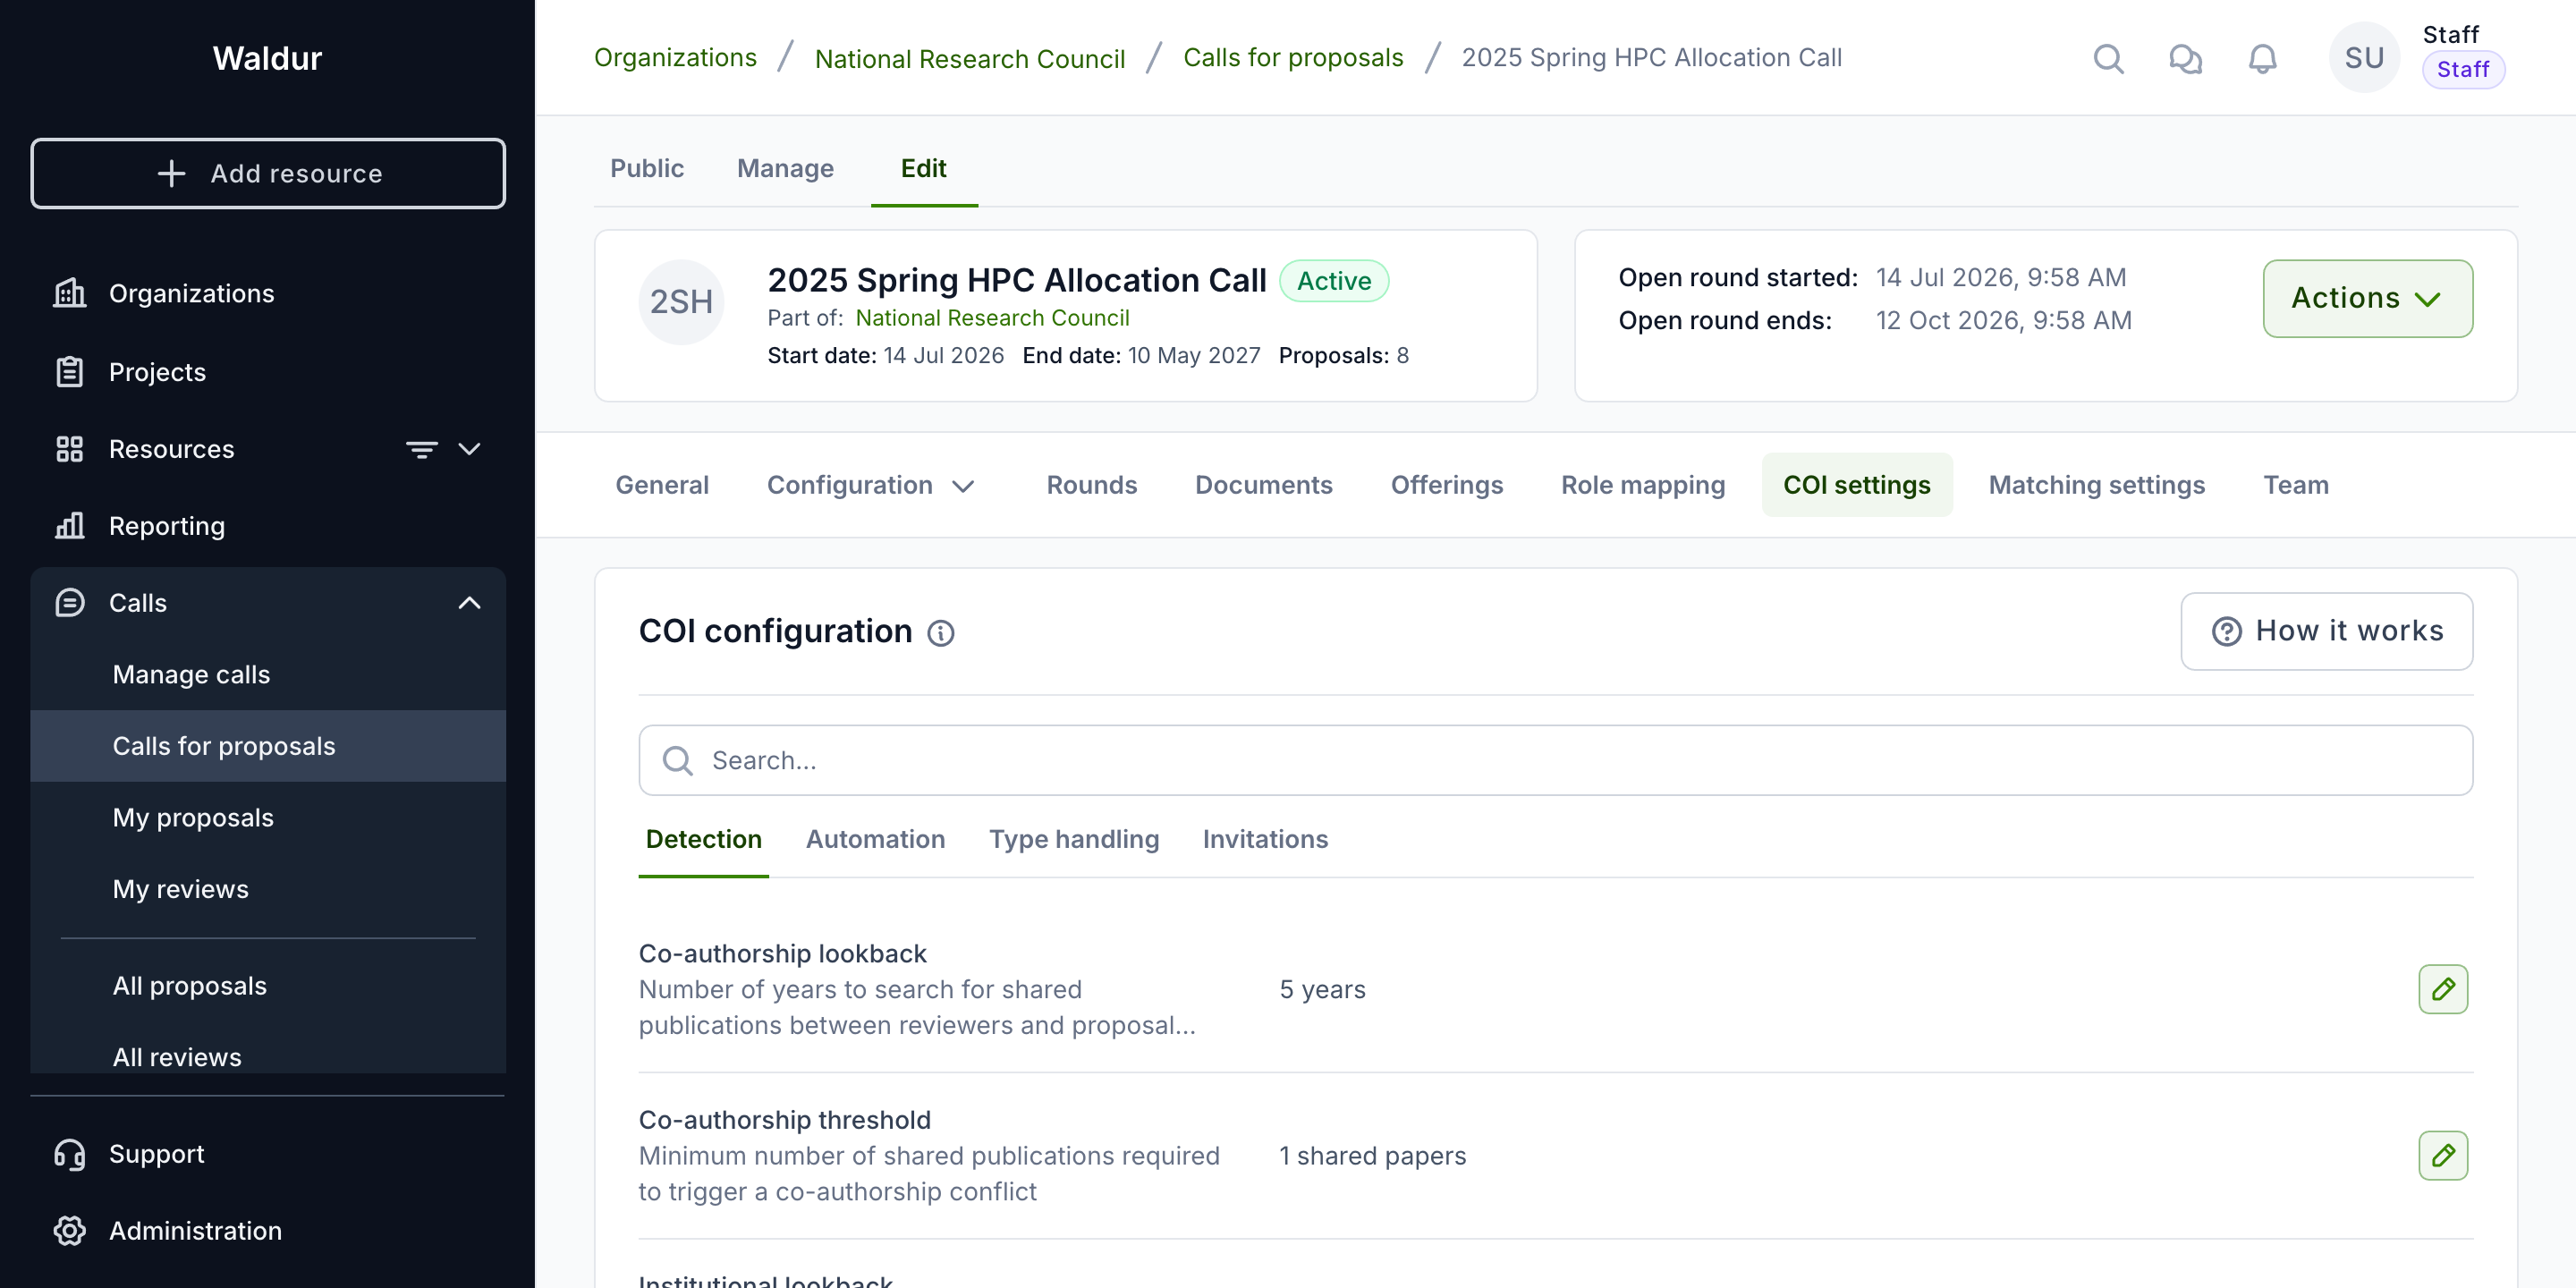Switch to the Type handling sub-tab
Image resolution: width=2576 pixels, height=1288 pixels.
[x=1074, y=840]
